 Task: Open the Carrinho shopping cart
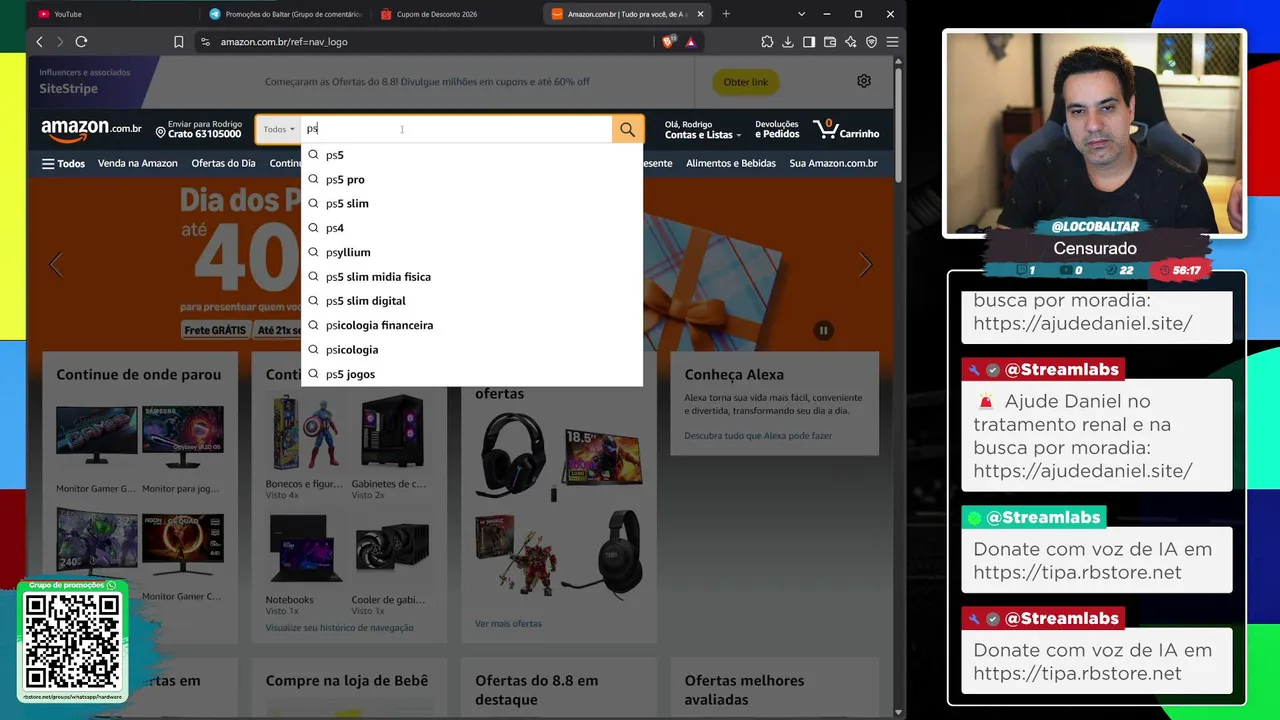pos(846,130)
